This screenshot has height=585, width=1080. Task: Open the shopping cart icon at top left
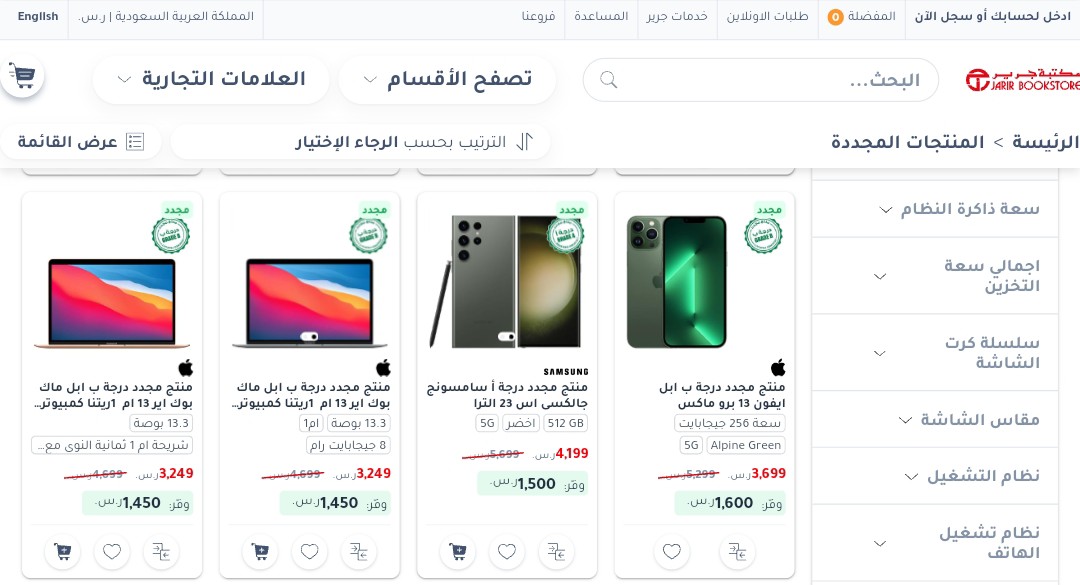pyautogui.click(x=22, y=76)
